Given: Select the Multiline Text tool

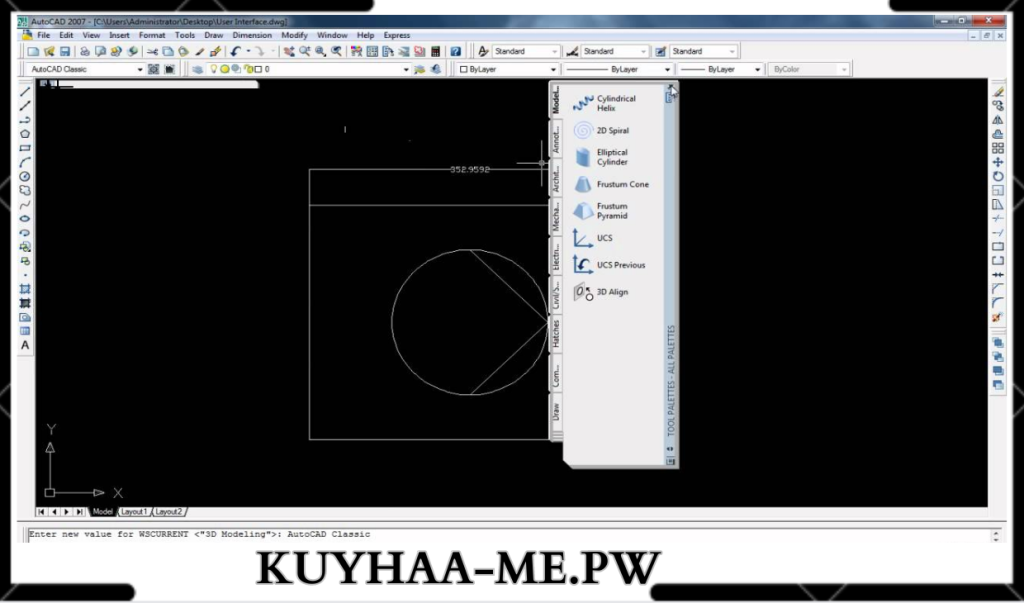Looking at the screenshot, I should (25, 346).
